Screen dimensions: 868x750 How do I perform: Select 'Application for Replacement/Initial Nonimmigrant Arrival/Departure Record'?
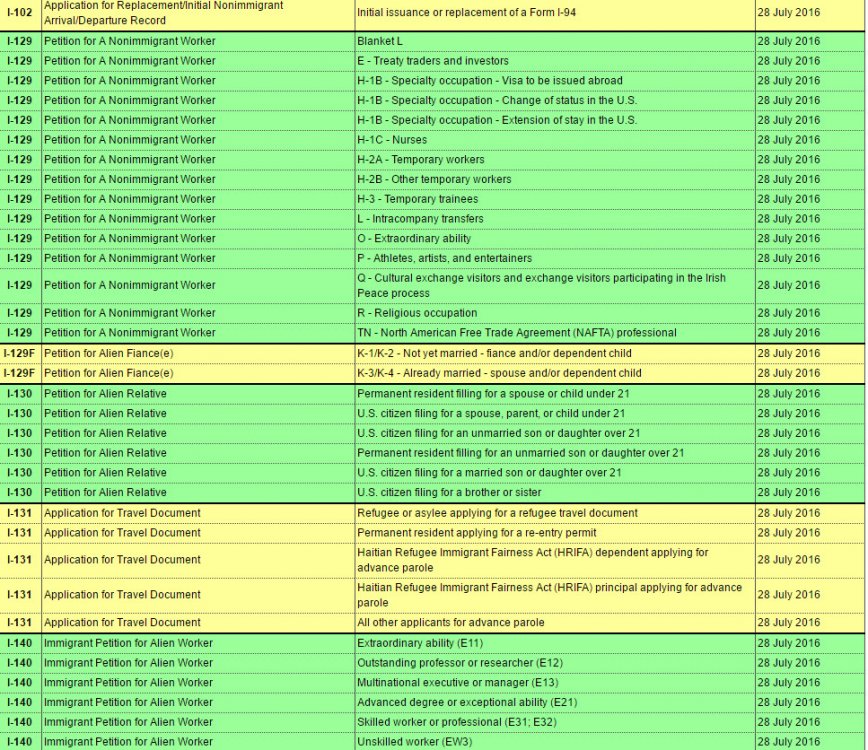pos(198,13)
